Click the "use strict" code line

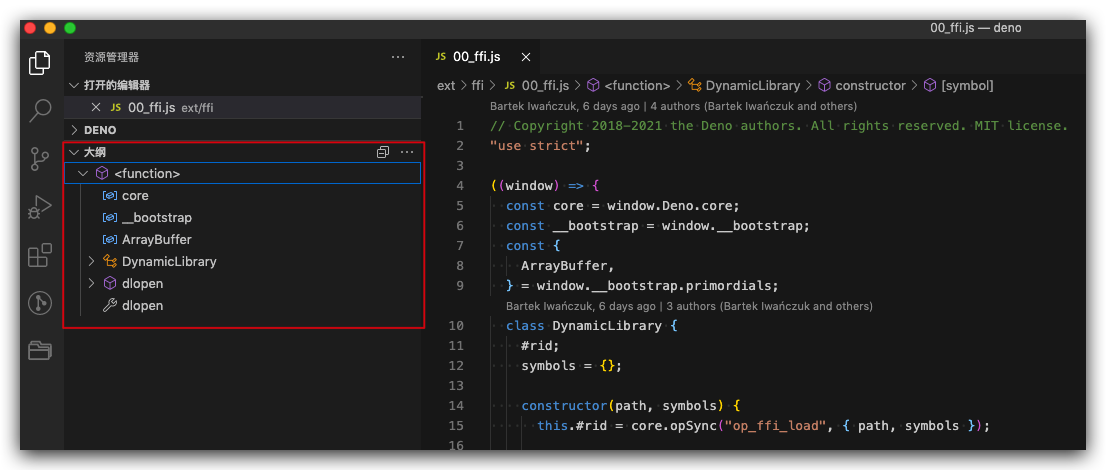pyautogui.click(x=540, y=146)
